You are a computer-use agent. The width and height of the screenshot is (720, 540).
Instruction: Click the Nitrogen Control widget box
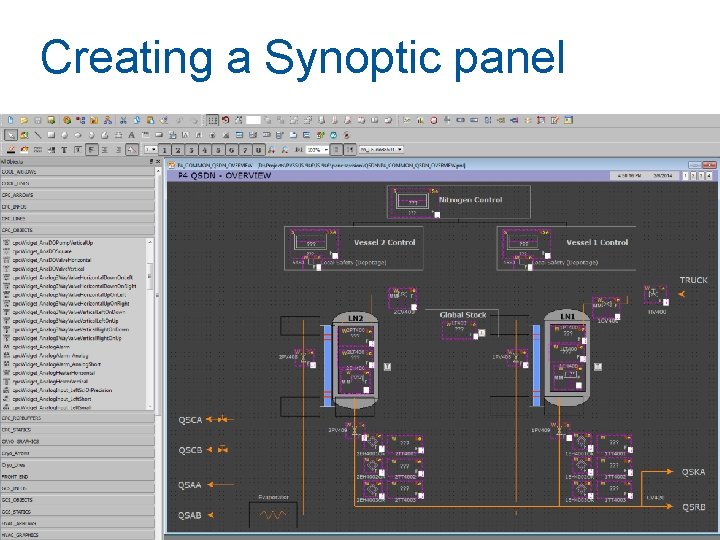(x=459, y=202)
